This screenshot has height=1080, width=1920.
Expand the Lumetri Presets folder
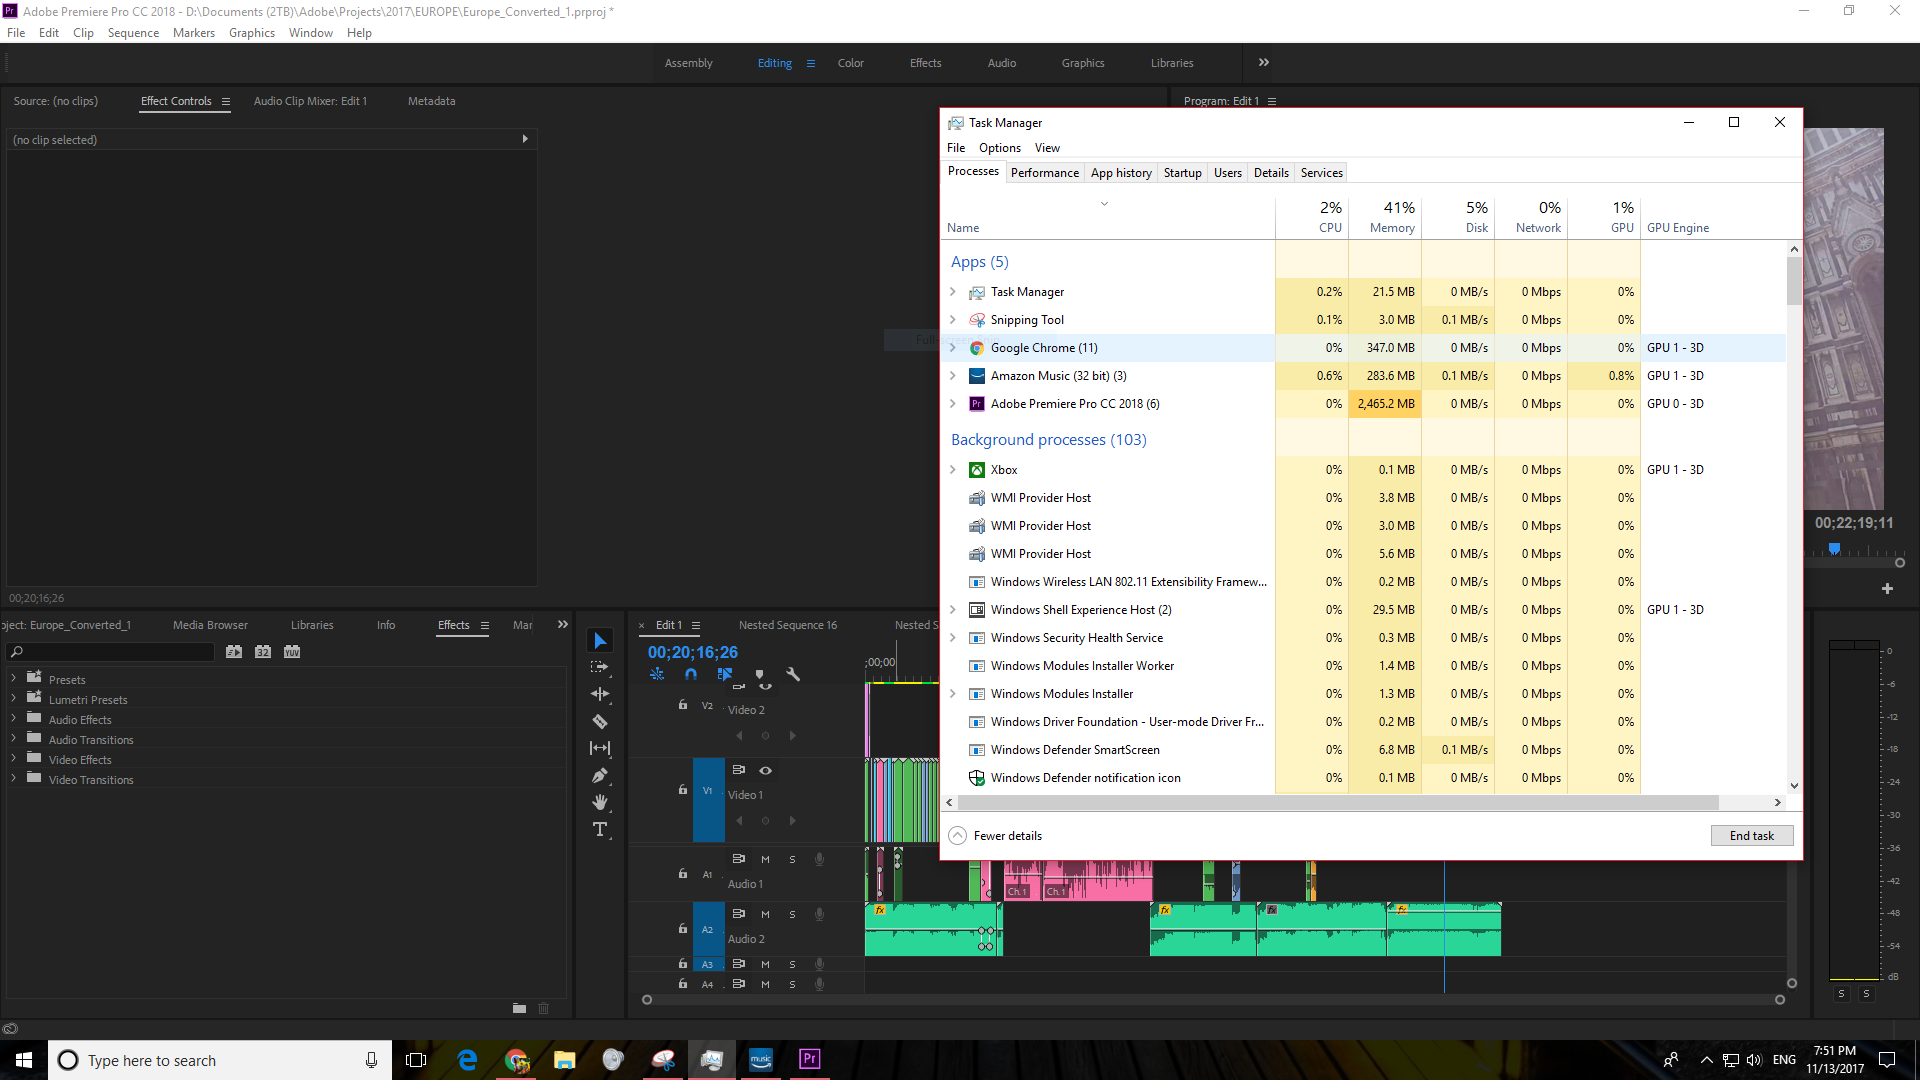(x=13, y=698)
